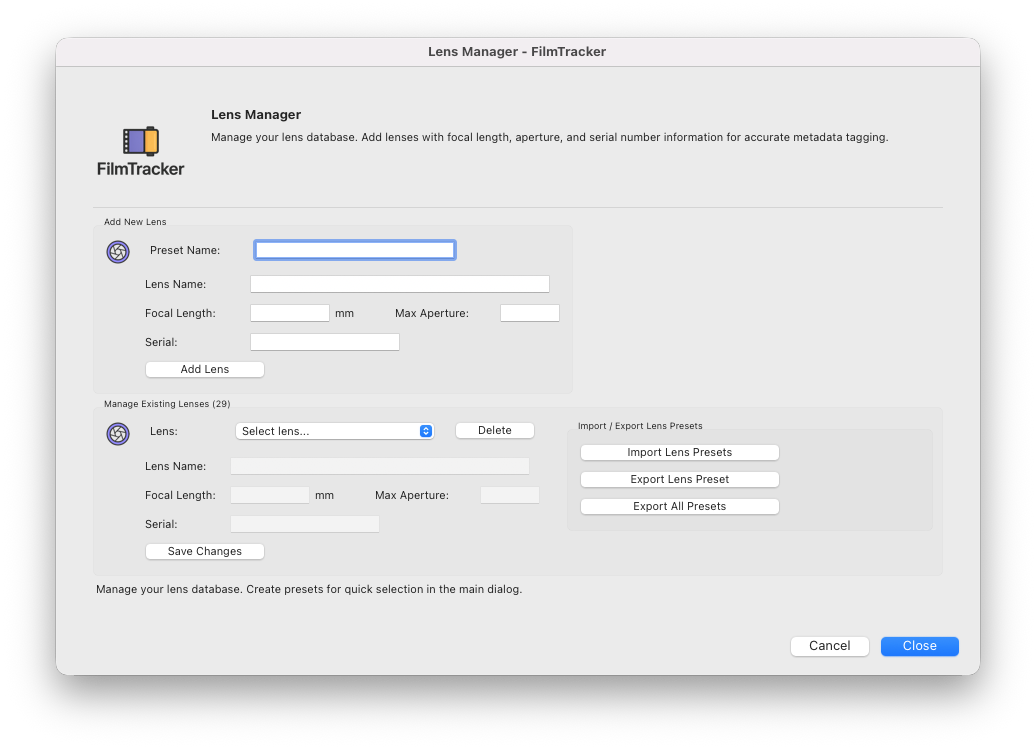1036x749 pixels.
Task: Click the Serial field under Add New Lens
Action: point(324,341)
